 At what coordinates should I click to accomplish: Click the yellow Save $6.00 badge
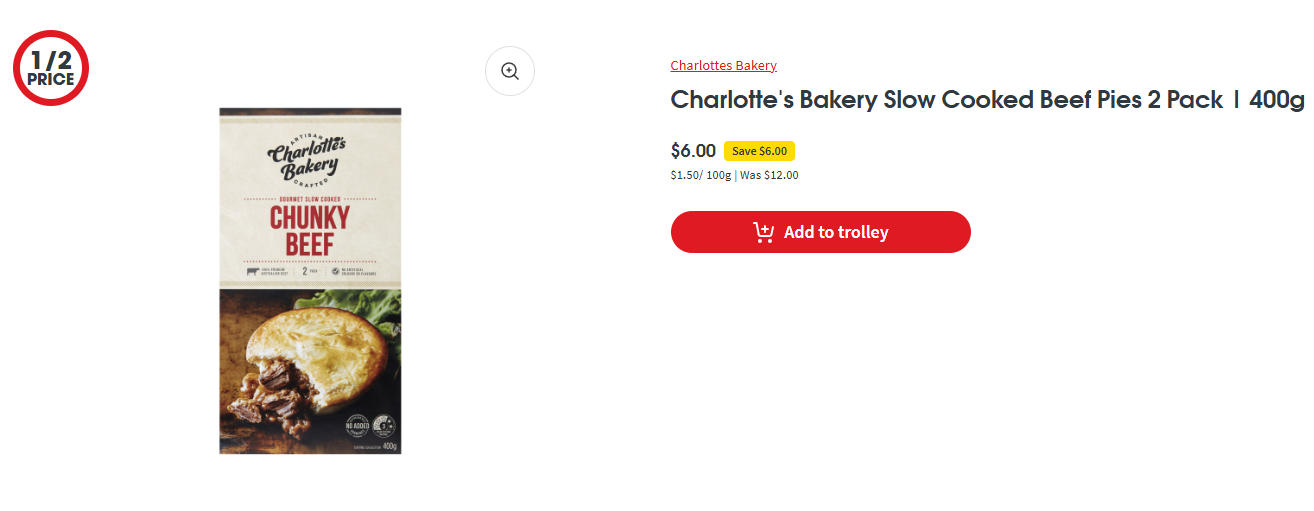tap(759, 151)
